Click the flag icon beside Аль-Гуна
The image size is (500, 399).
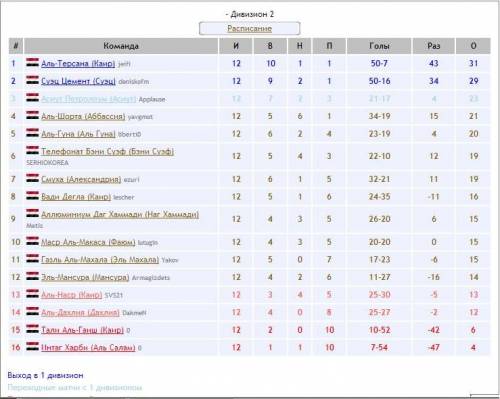[32, 133]
